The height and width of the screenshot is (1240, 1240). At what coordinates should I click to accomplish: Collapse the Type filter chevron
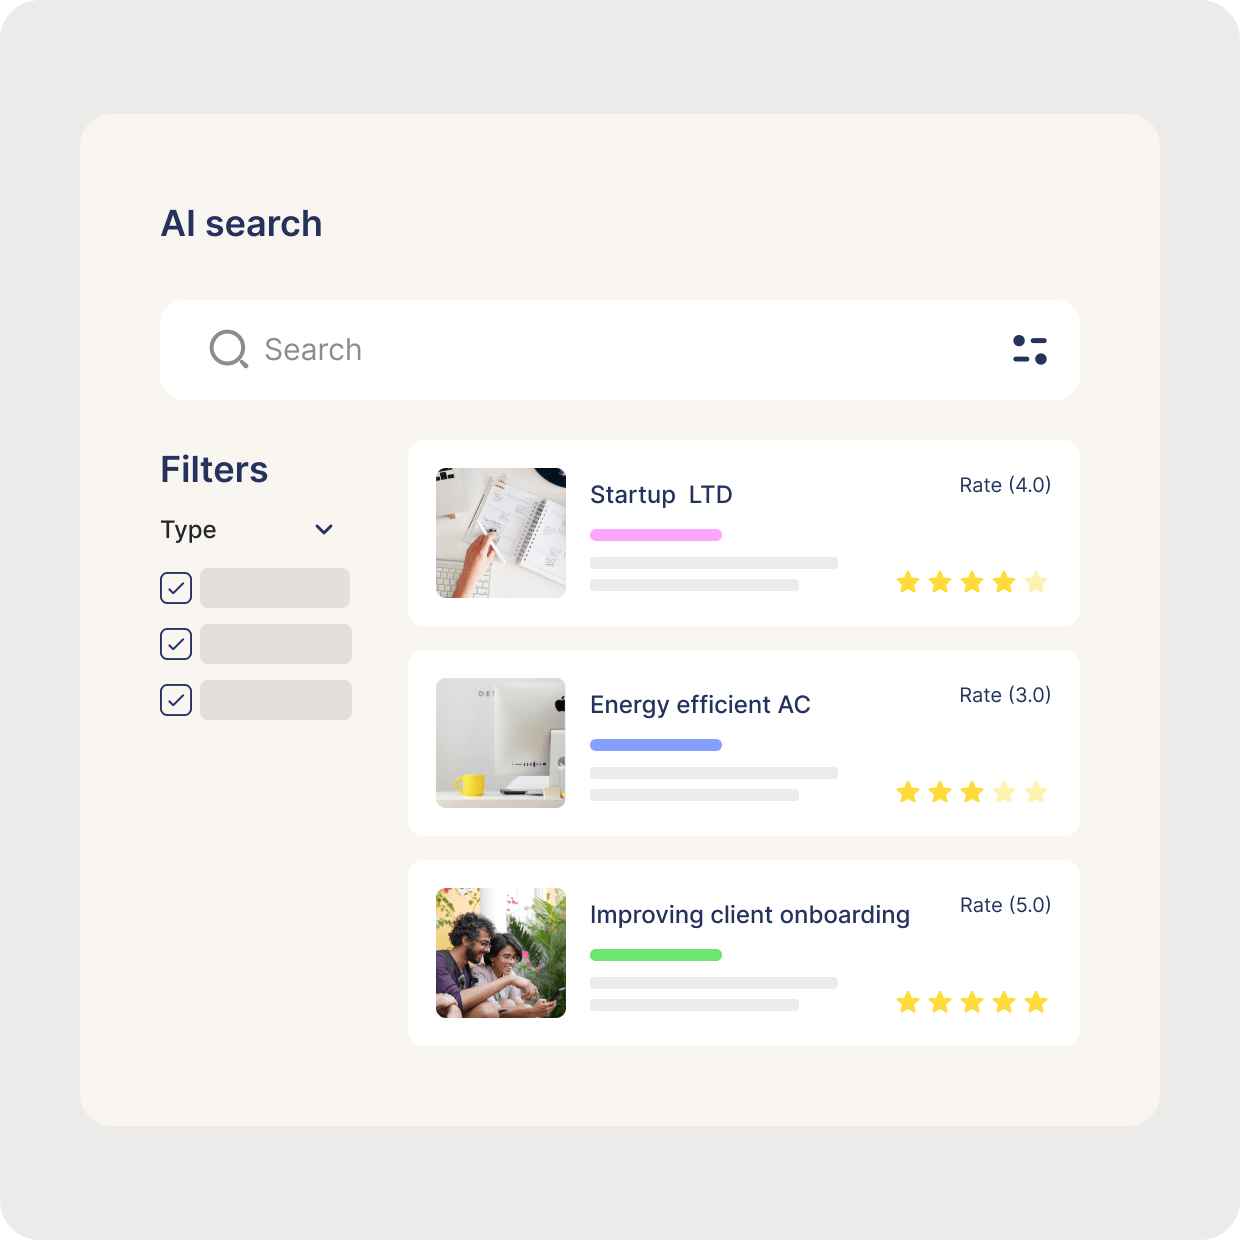[324, 529]
